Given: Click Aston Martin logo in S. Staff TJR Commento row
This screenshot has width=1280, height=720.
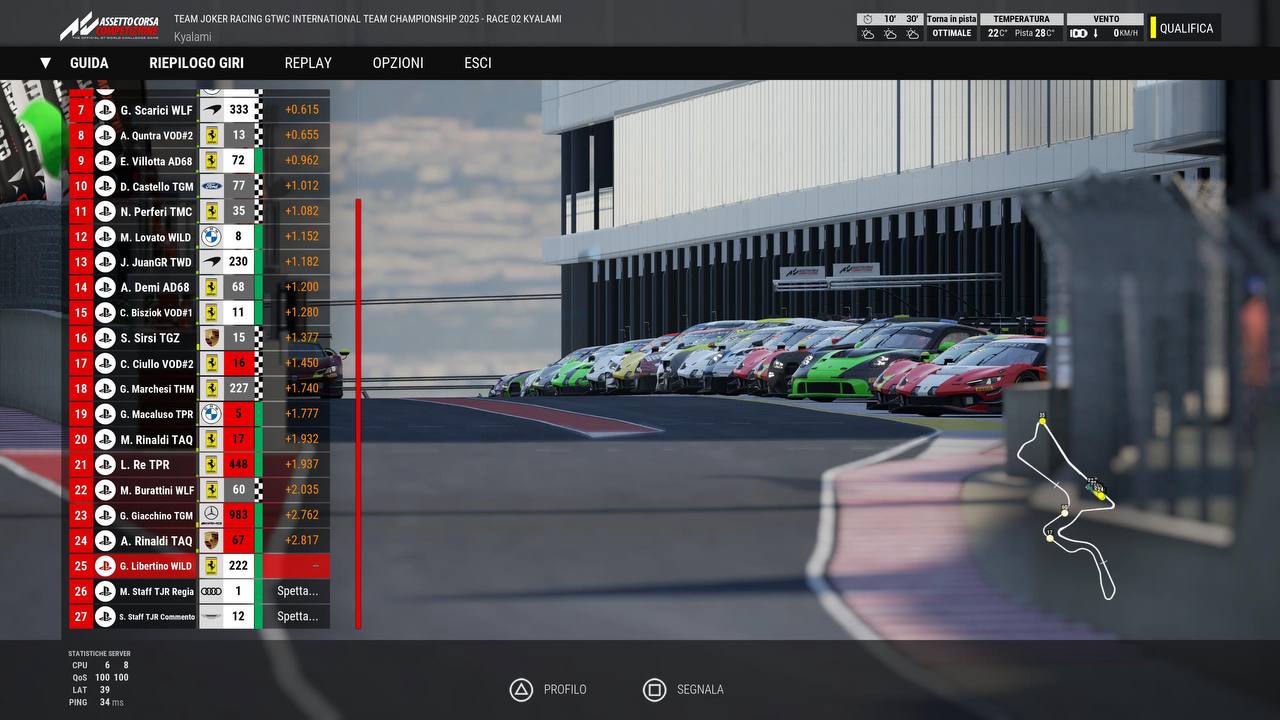Looking at the screenshot, I should (x=211, y=617).
